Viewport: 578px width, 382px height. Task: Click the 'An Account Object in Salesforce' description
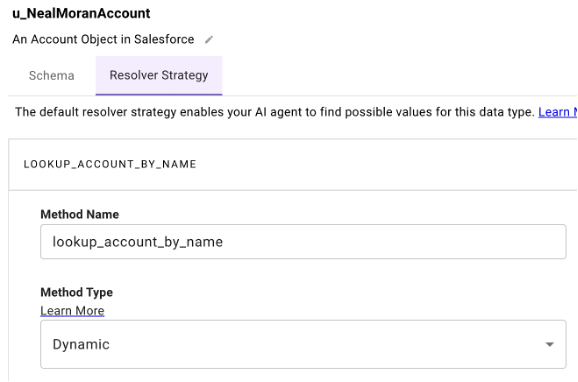point(103,39)
